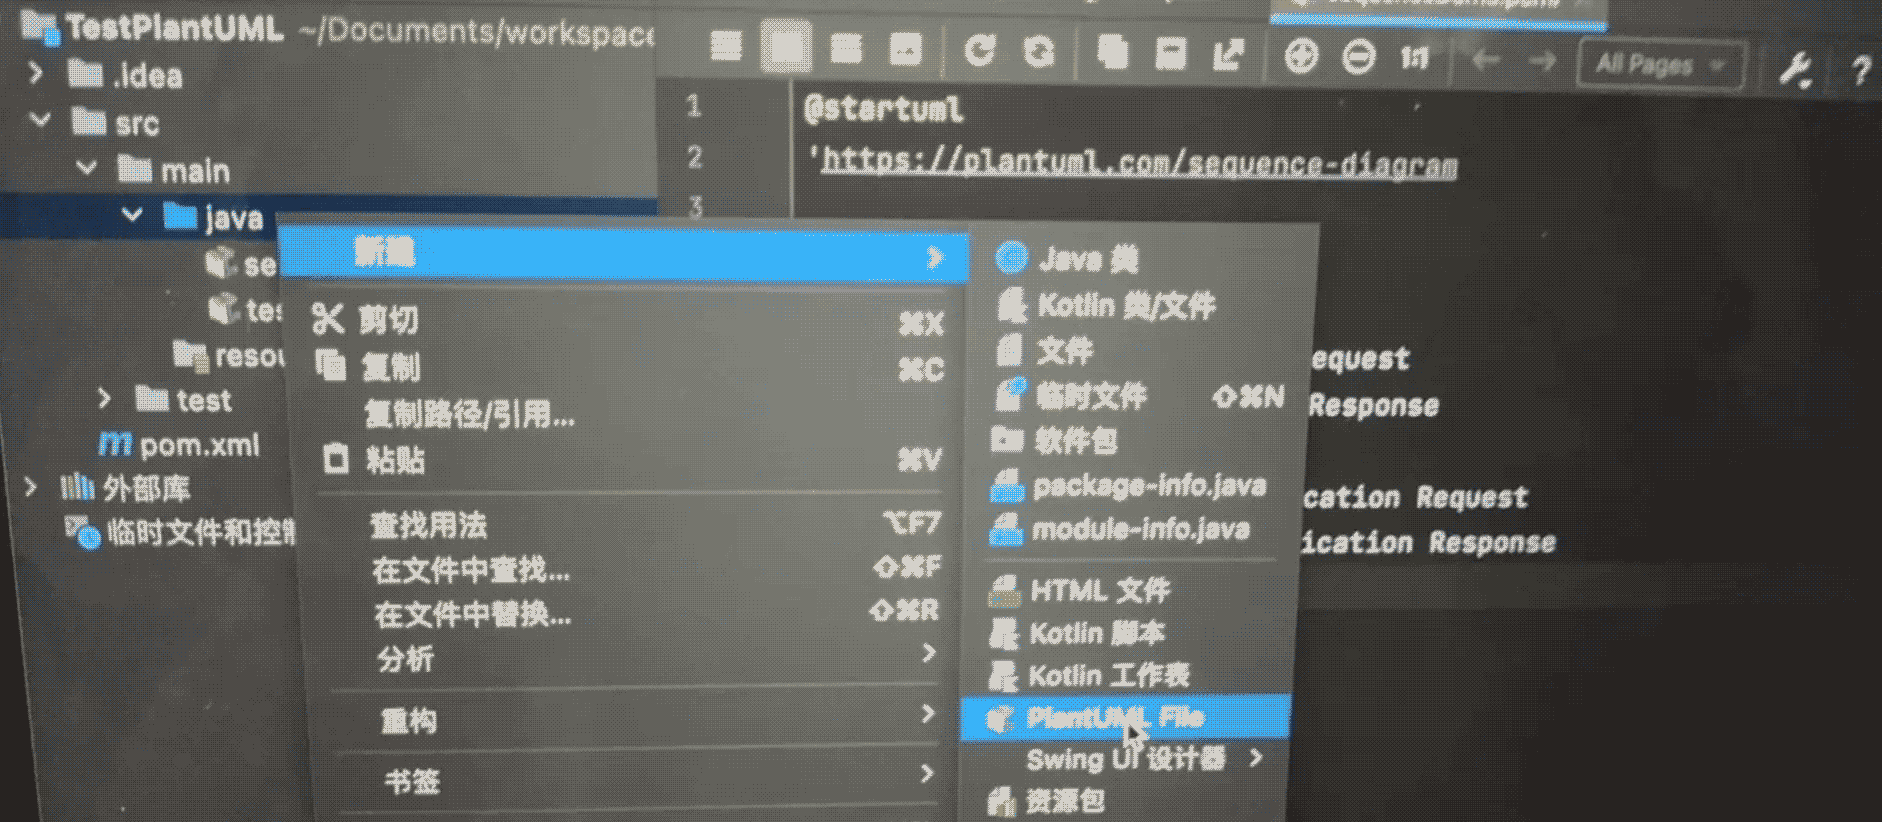Create a new PlantUML File
Viewport: 1882px width, 822px height.
coord(1125,717)
